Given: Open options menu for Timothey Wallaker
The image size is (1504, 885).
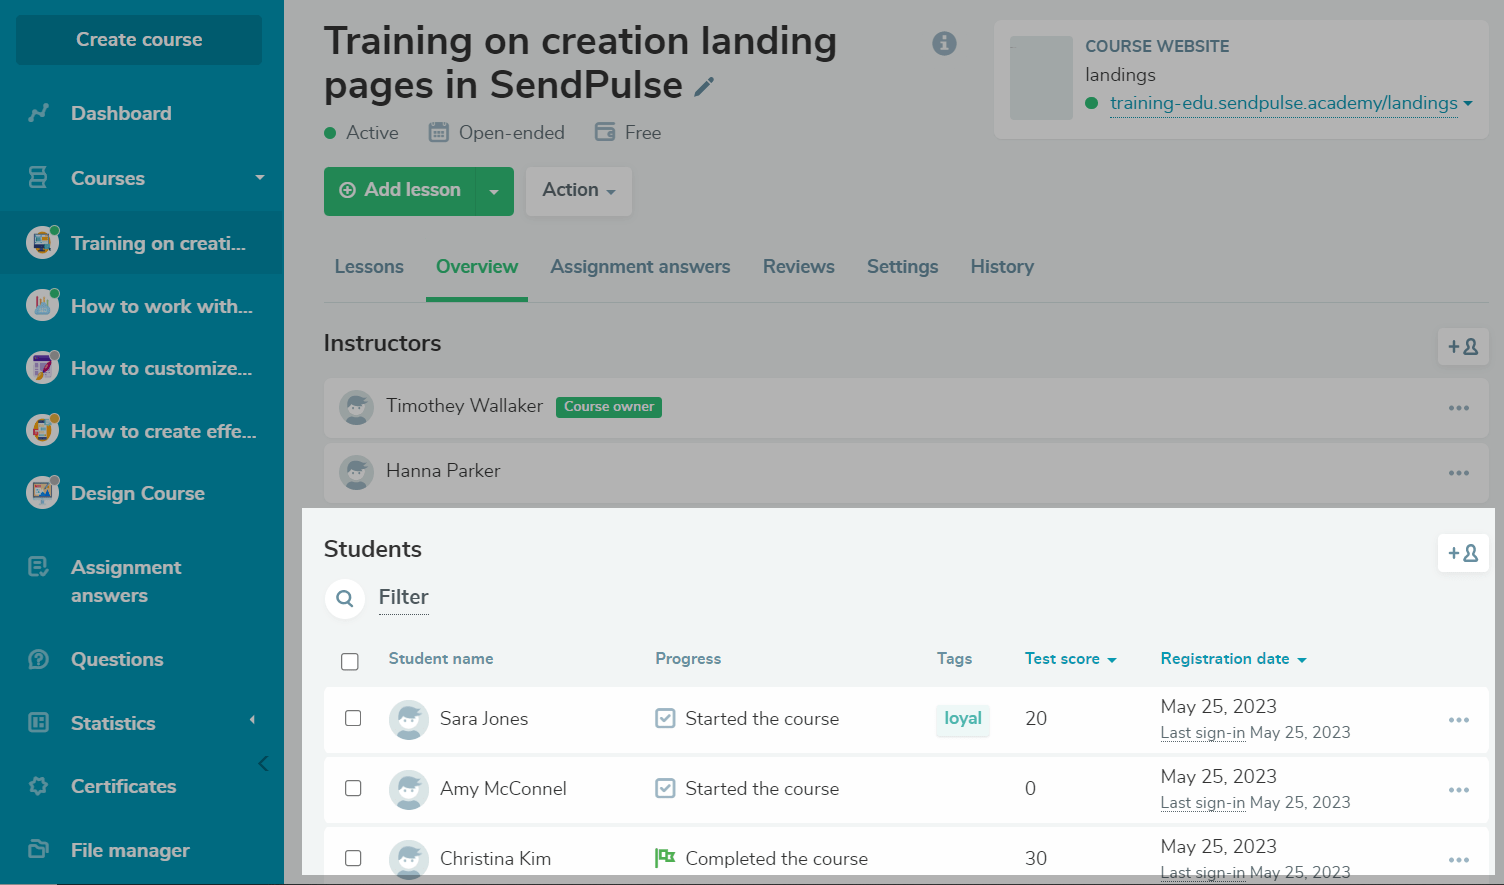Looking at the screenshot, I should pos(1458,408).
